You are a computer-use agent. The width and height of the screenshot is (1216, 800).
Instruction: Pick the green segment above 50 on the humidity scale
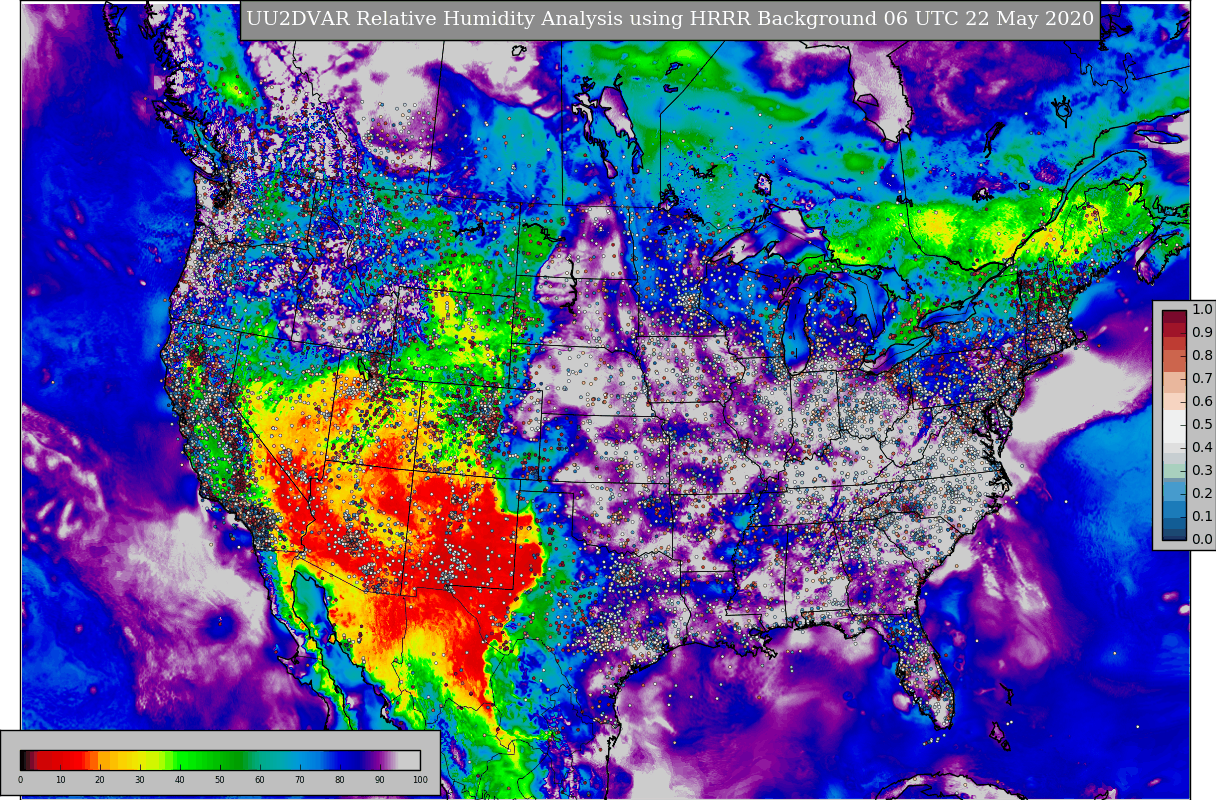tap(220, 760)
